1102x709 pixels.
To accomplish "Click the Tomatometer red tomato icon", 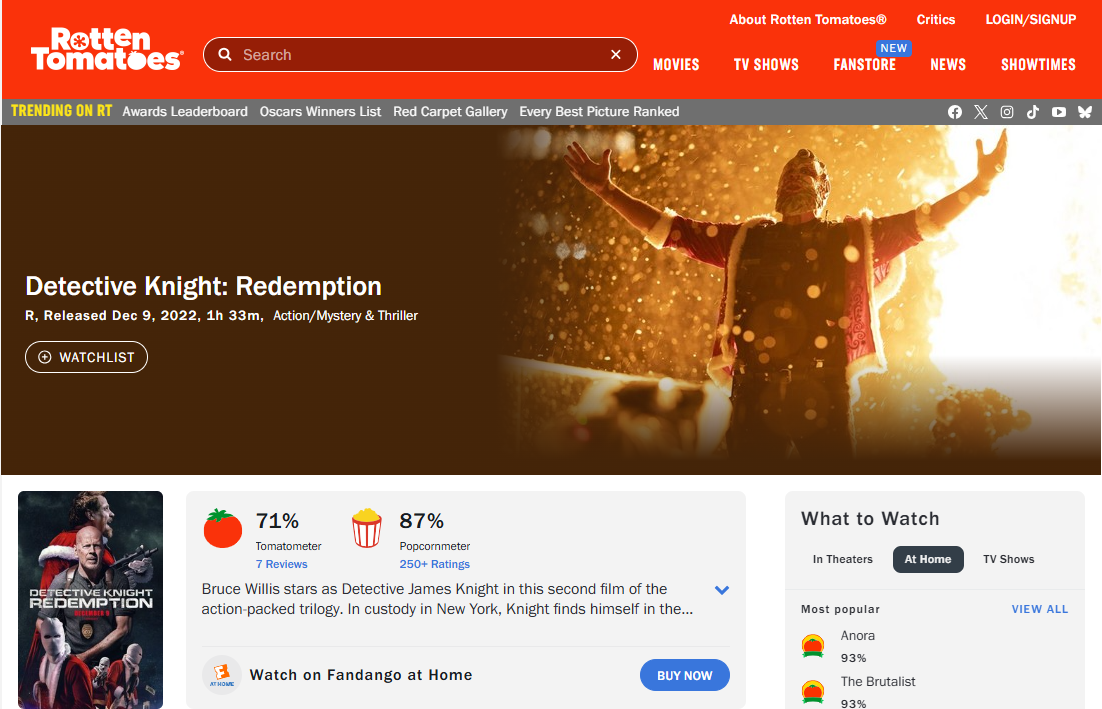I will [223, 528].
